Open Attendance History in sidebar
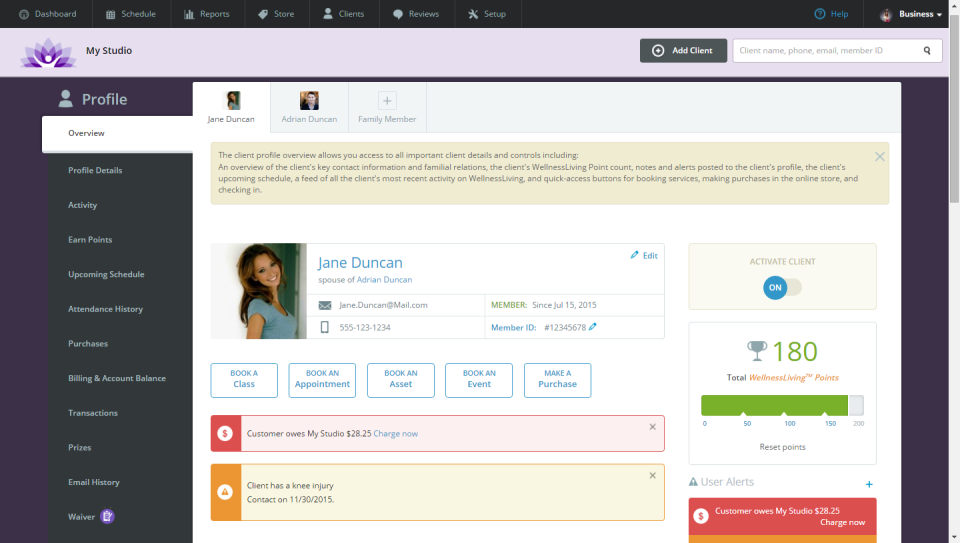Screen dimensions: 960x543 click(x=105, y=309)
